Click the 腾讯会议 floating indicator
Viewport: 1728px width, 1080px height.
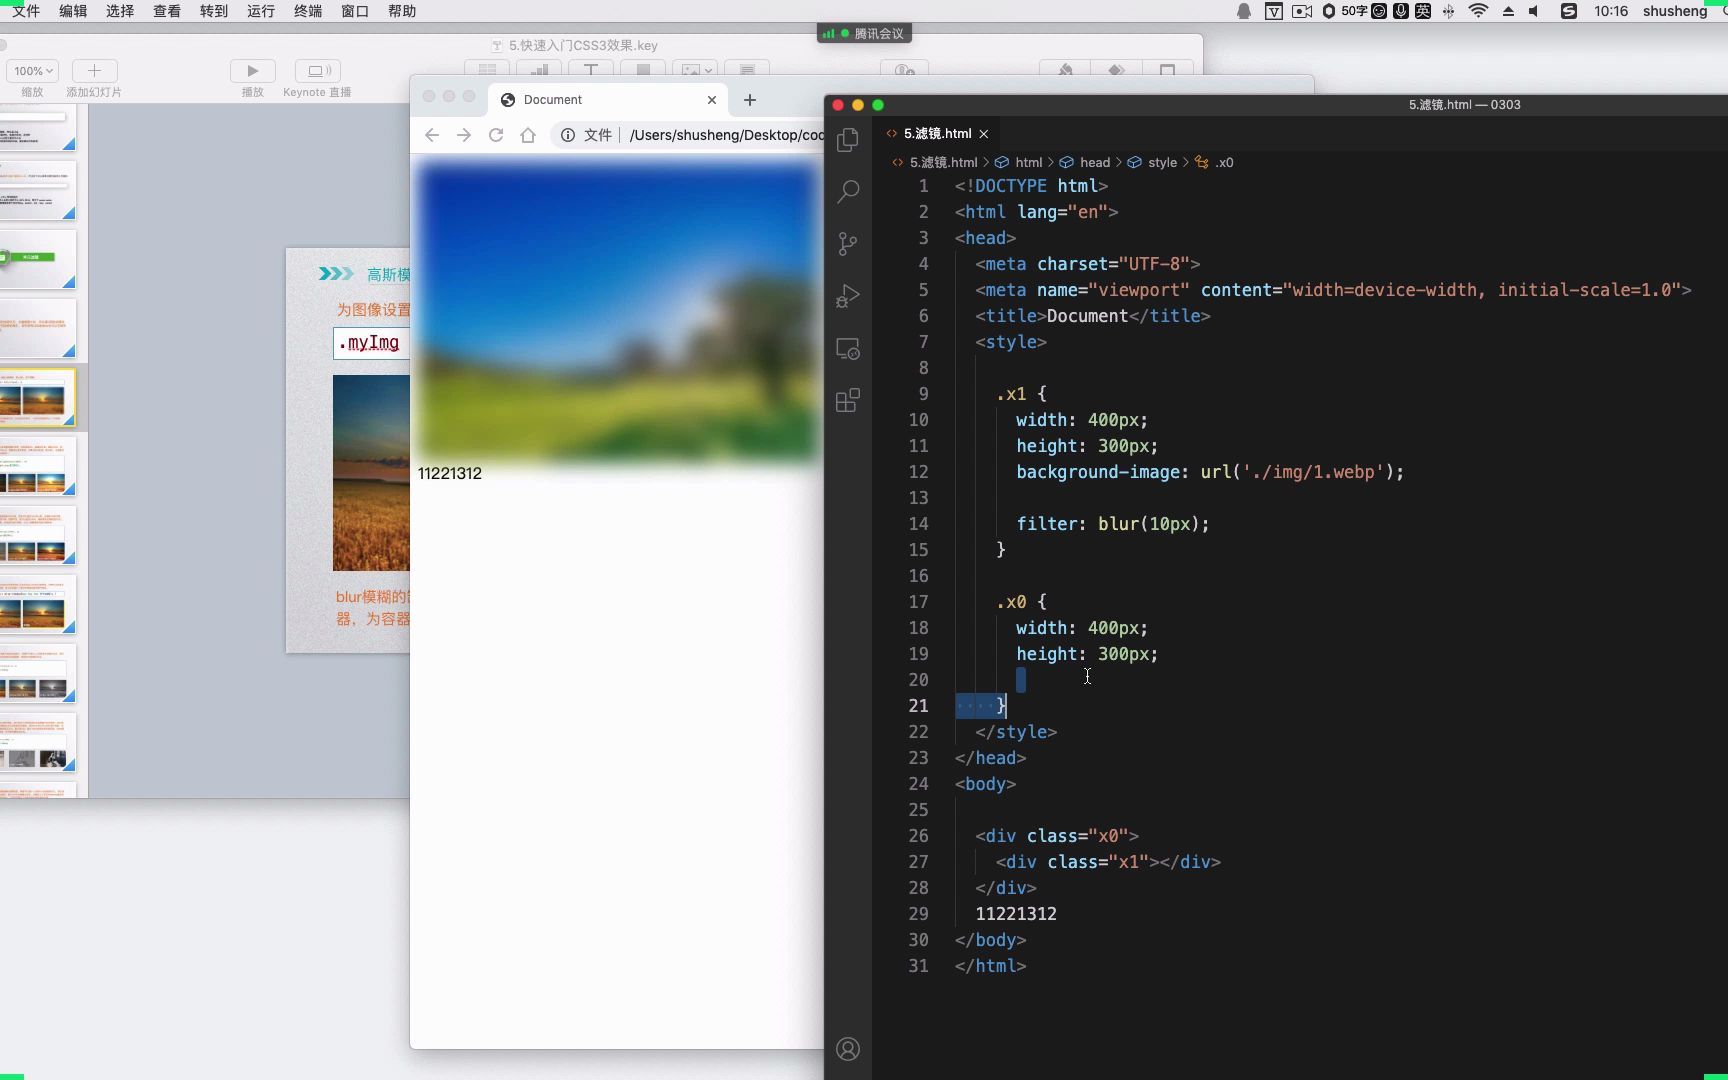point(864,33)
